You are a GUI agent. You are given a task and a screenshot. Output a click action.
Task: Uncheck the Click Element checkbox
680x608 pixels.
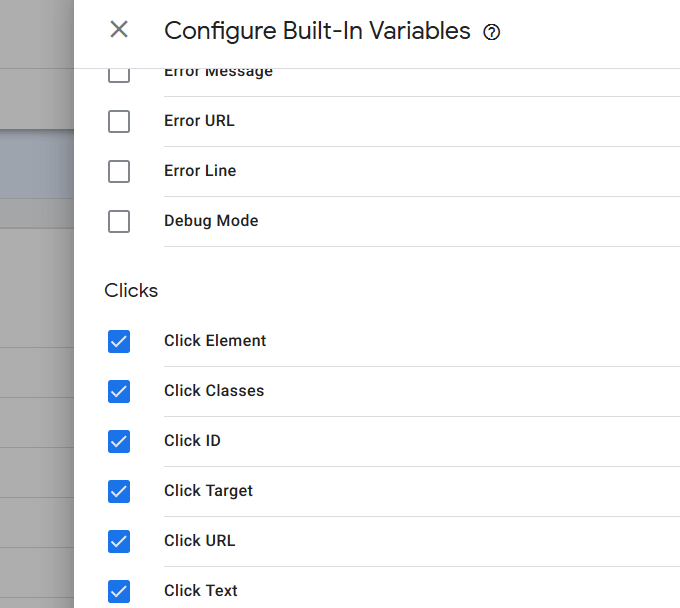pyautogui.click(x=119, y=341)
